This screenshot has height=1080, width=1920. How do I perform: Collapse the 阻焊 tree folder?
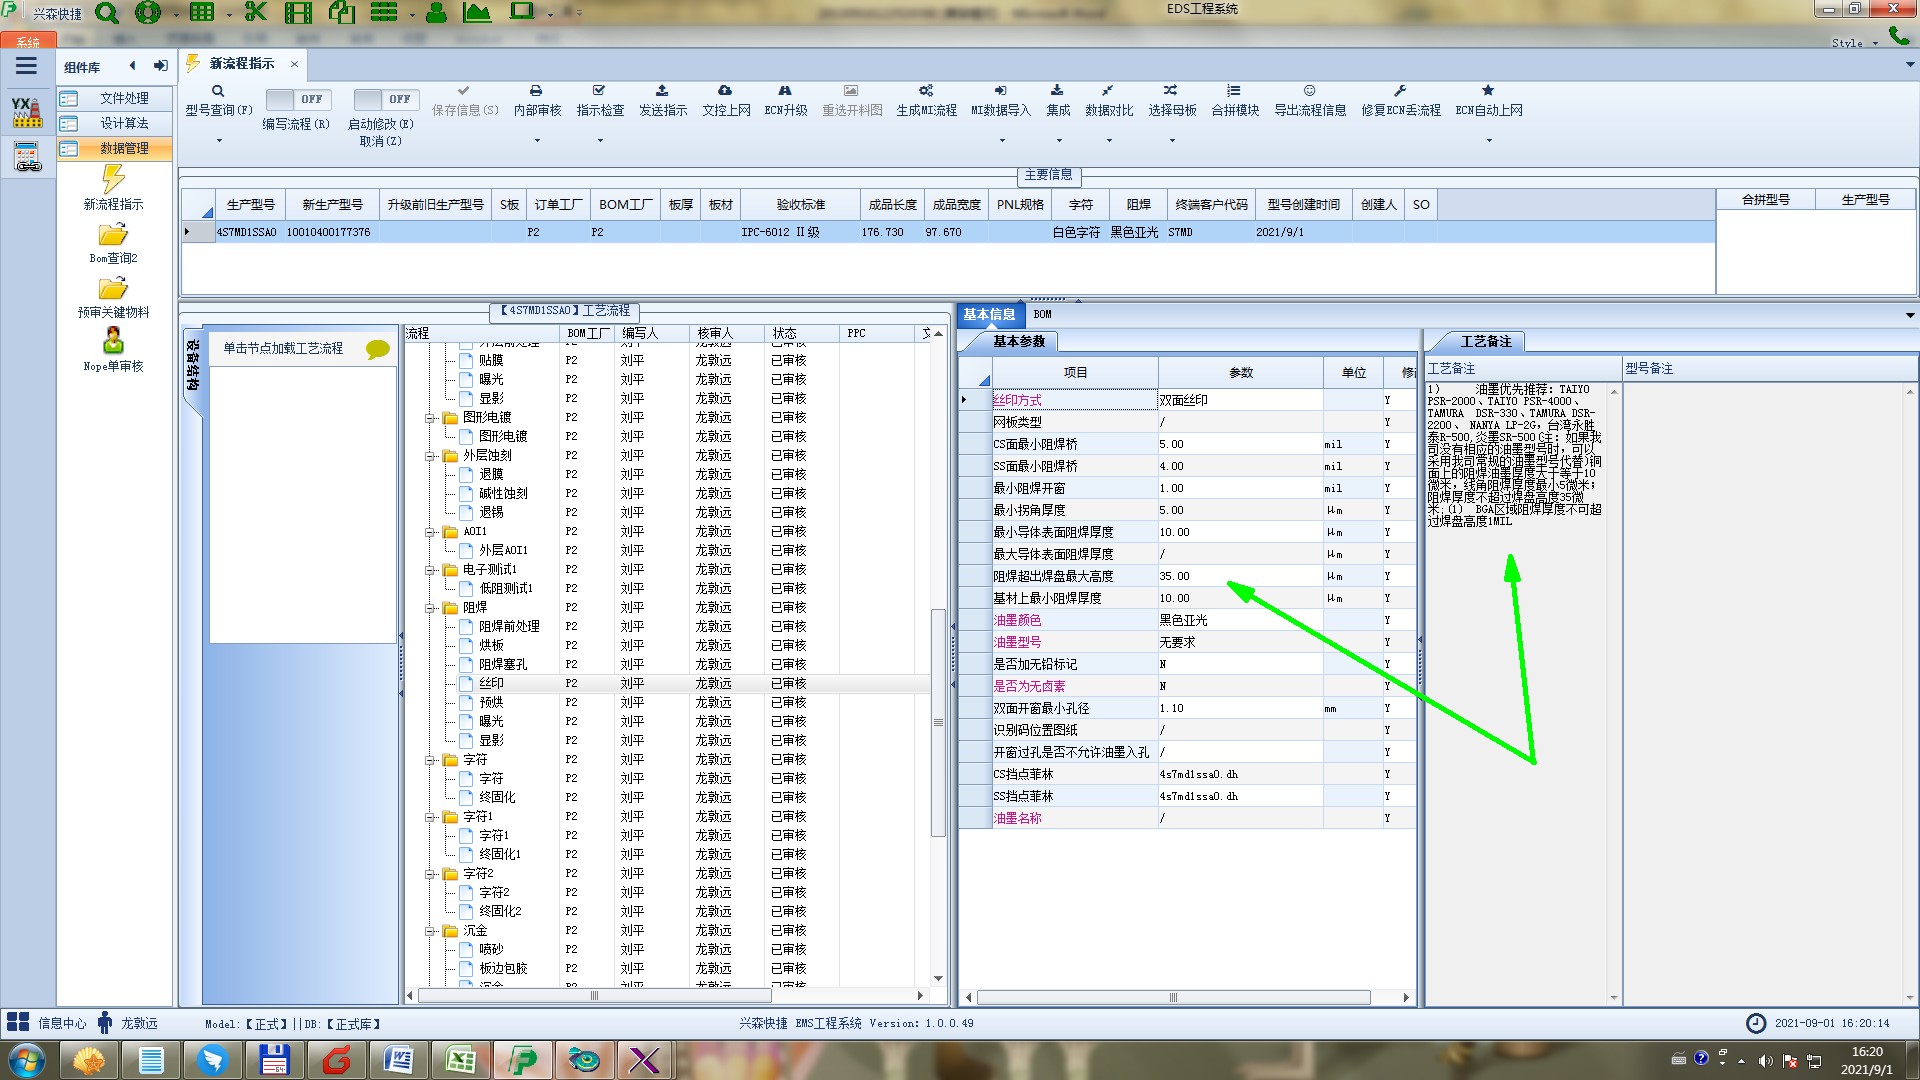[x=430, y=608]
